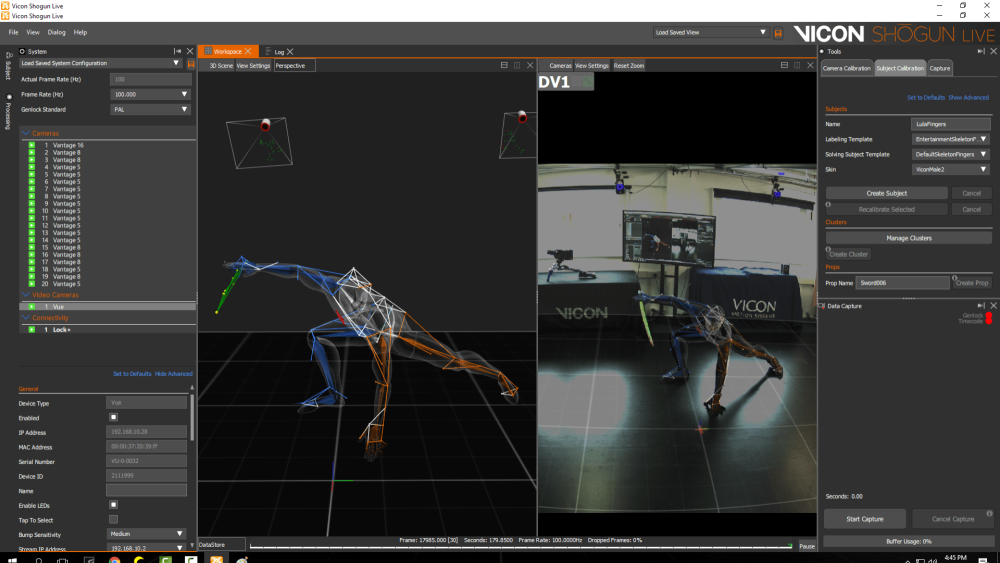1000x563 pixels.
Task: Pin the System panel with the dock icon
Action: coord(178,51)
